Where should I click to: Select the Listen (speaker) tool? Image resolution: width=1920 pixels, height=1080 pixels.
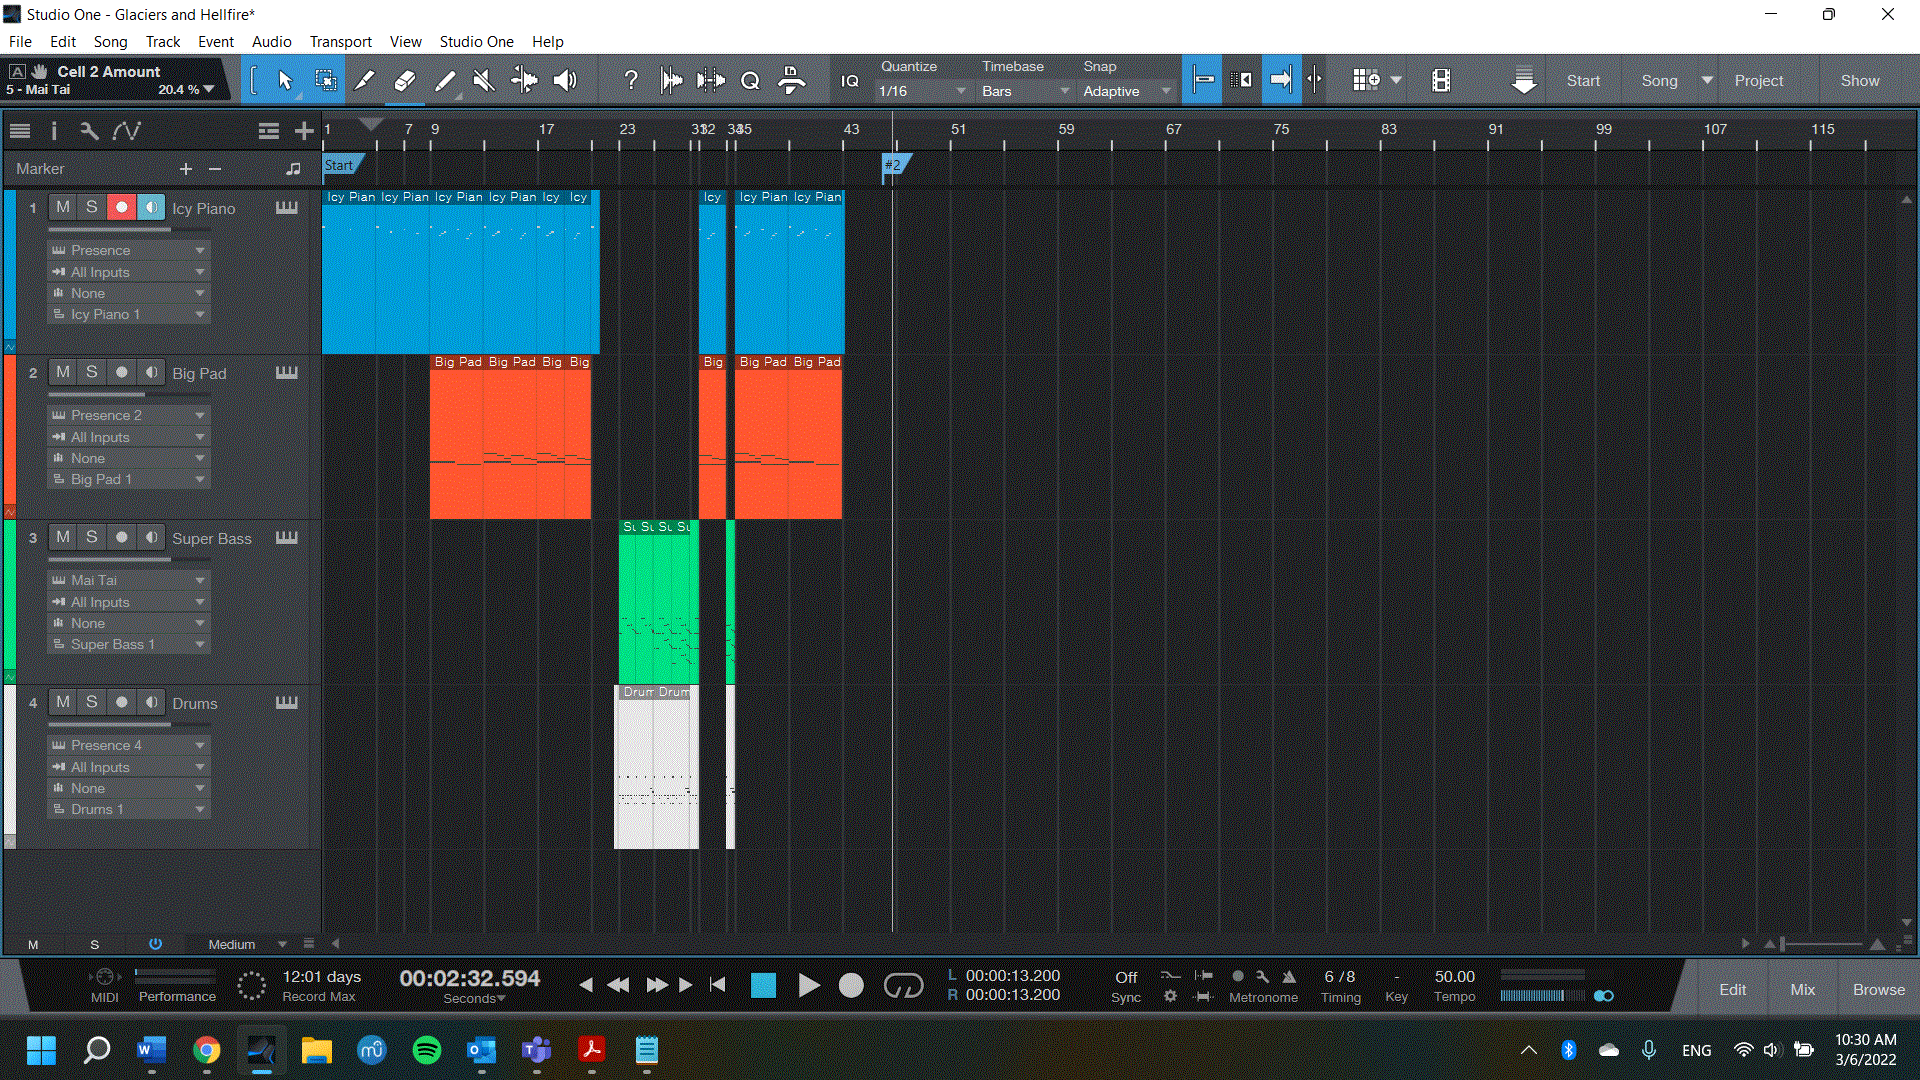[x=565, y=81]
